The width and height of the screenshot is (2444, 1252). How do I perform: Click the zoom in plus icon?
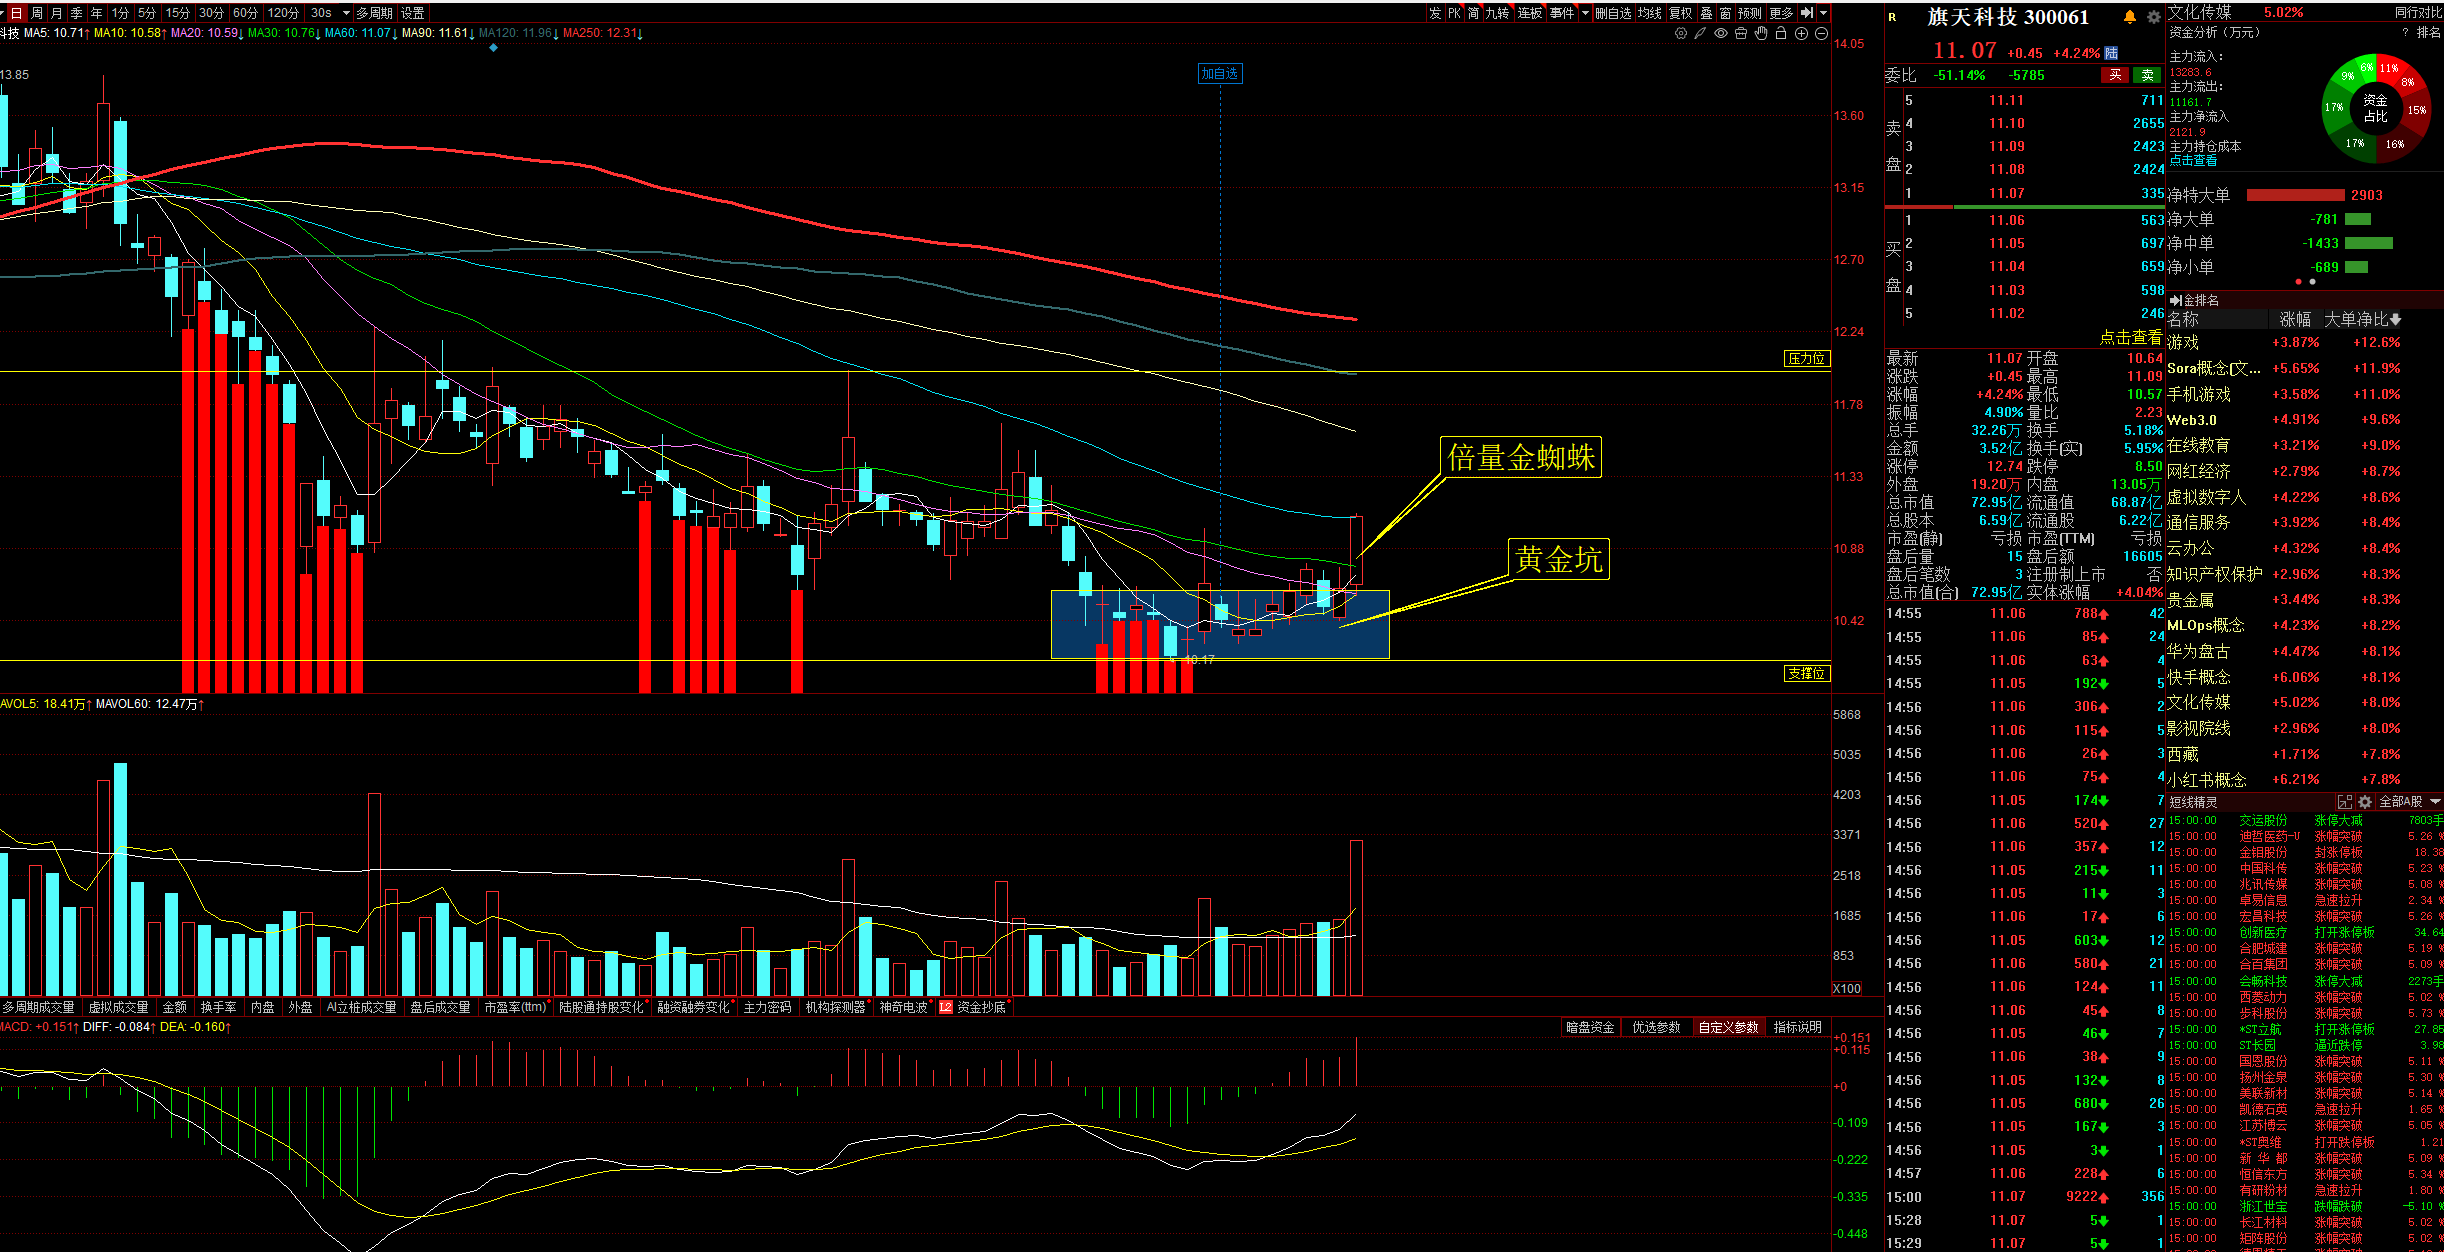[x=1801, y=33]
